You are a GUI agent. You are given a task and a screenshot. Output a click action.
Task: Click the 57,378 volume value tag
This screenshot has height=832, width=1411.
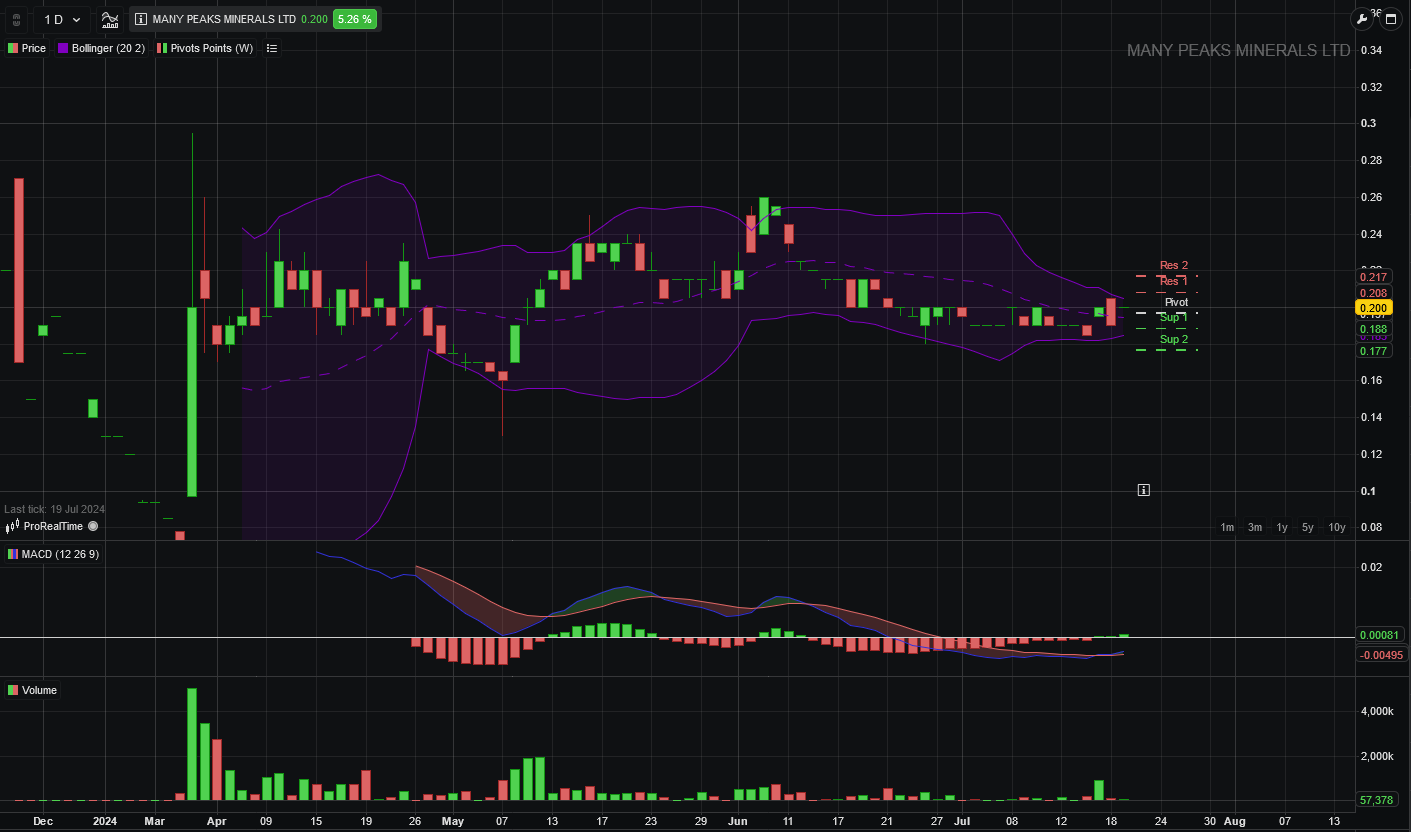[x=1377, y=800]
